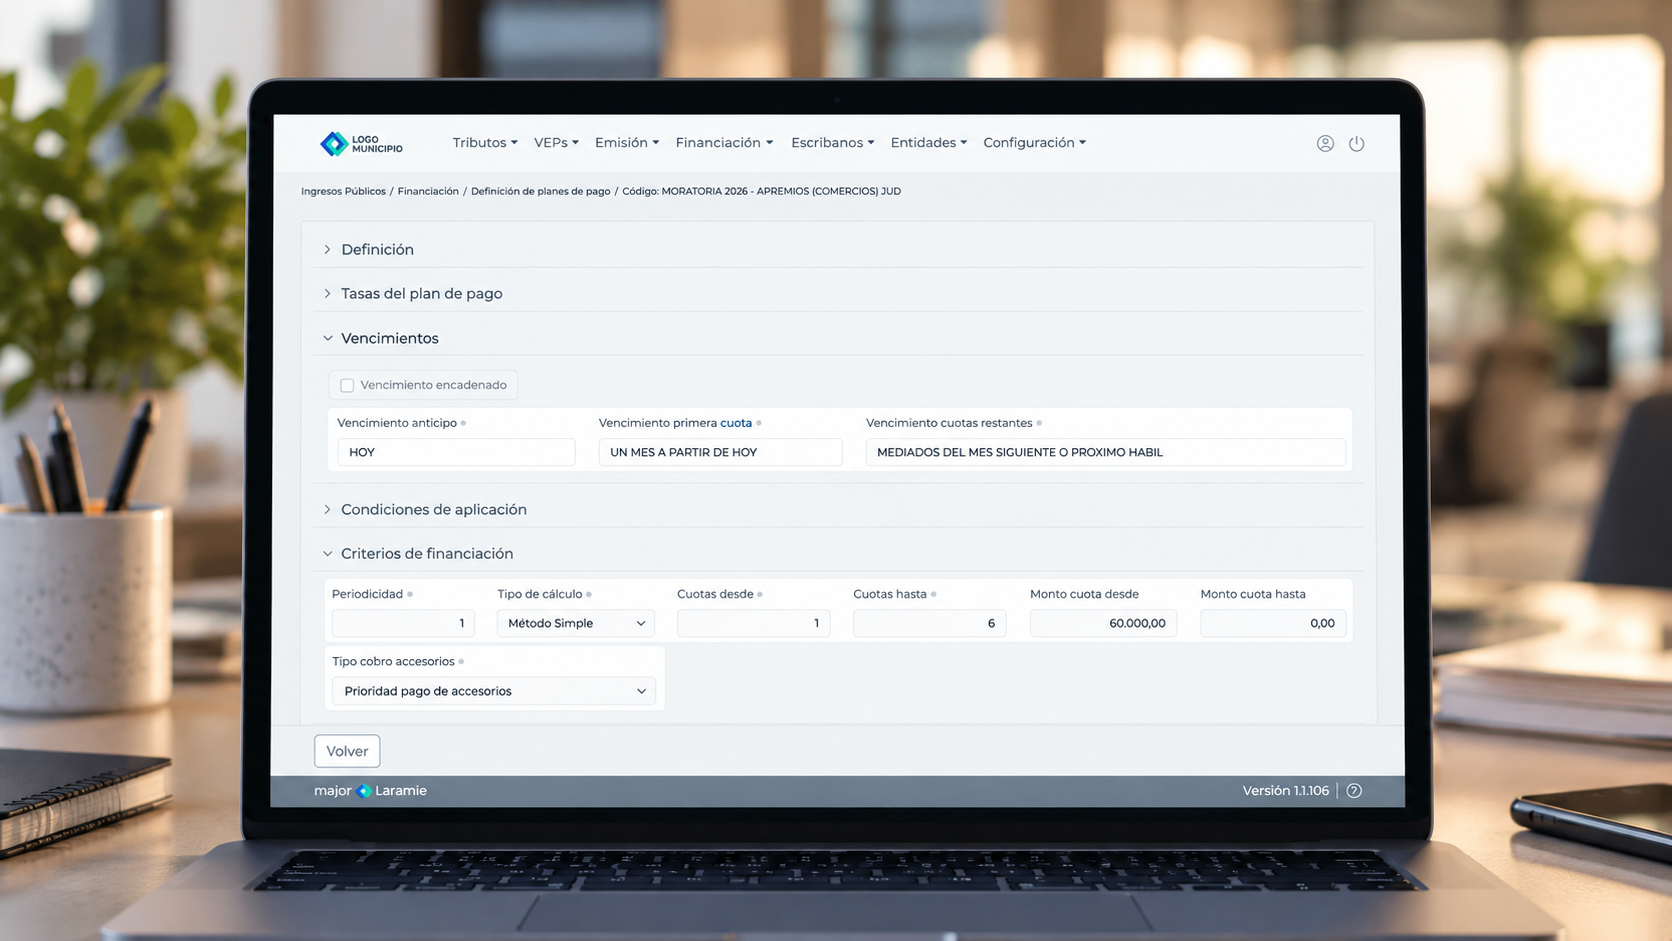Viewport: 1672px width, 941px height.
Task: Click the Monto cuota hasta field
Action: click(x=1273, y=623)
